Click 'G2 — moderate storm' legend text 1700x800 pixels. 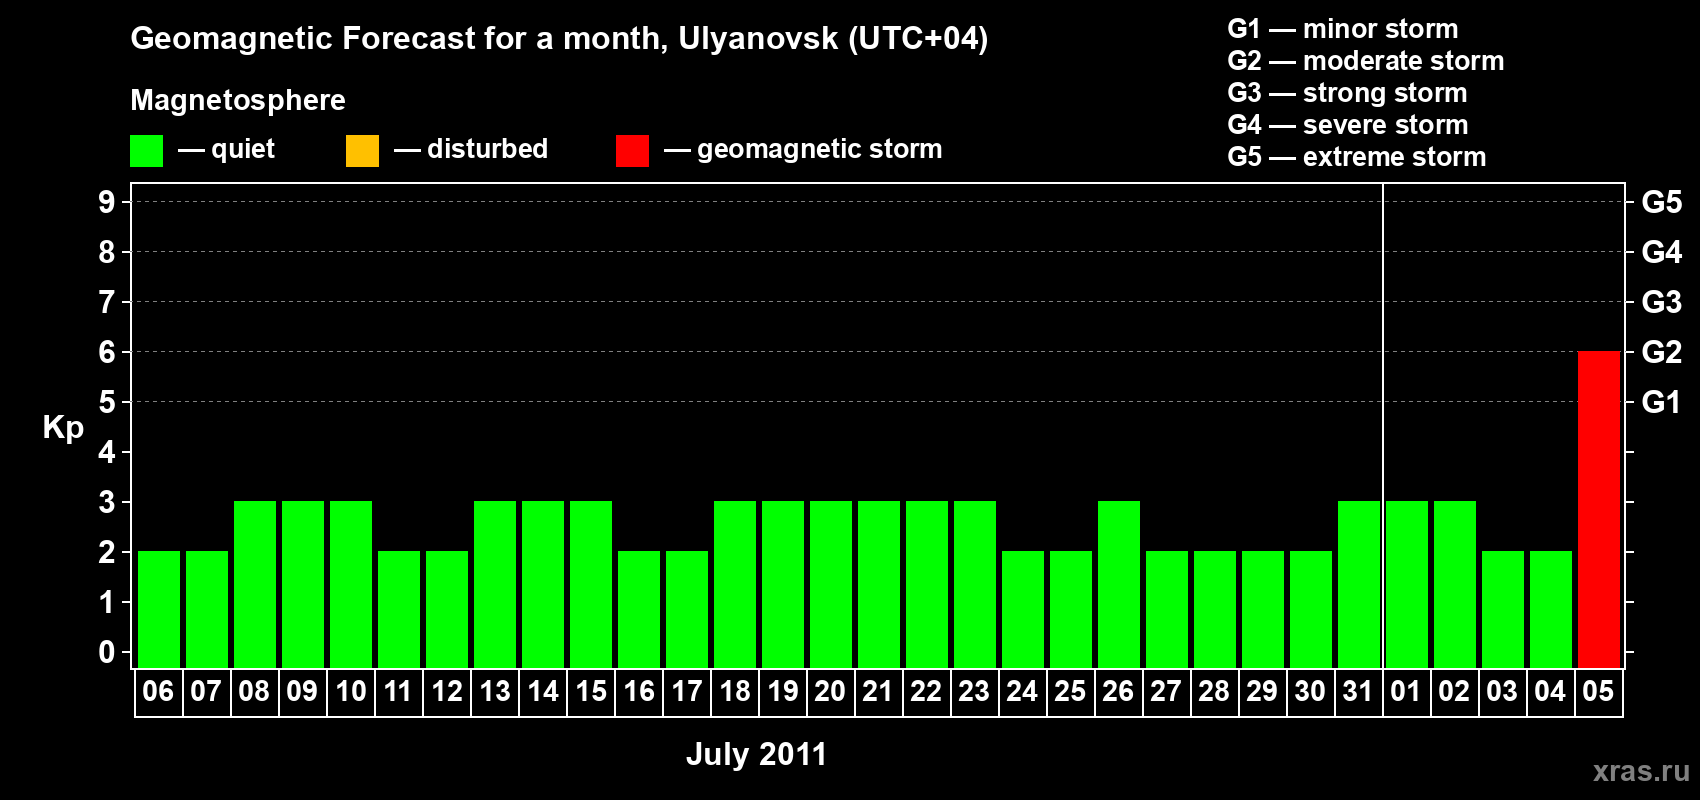[1365, 61]
